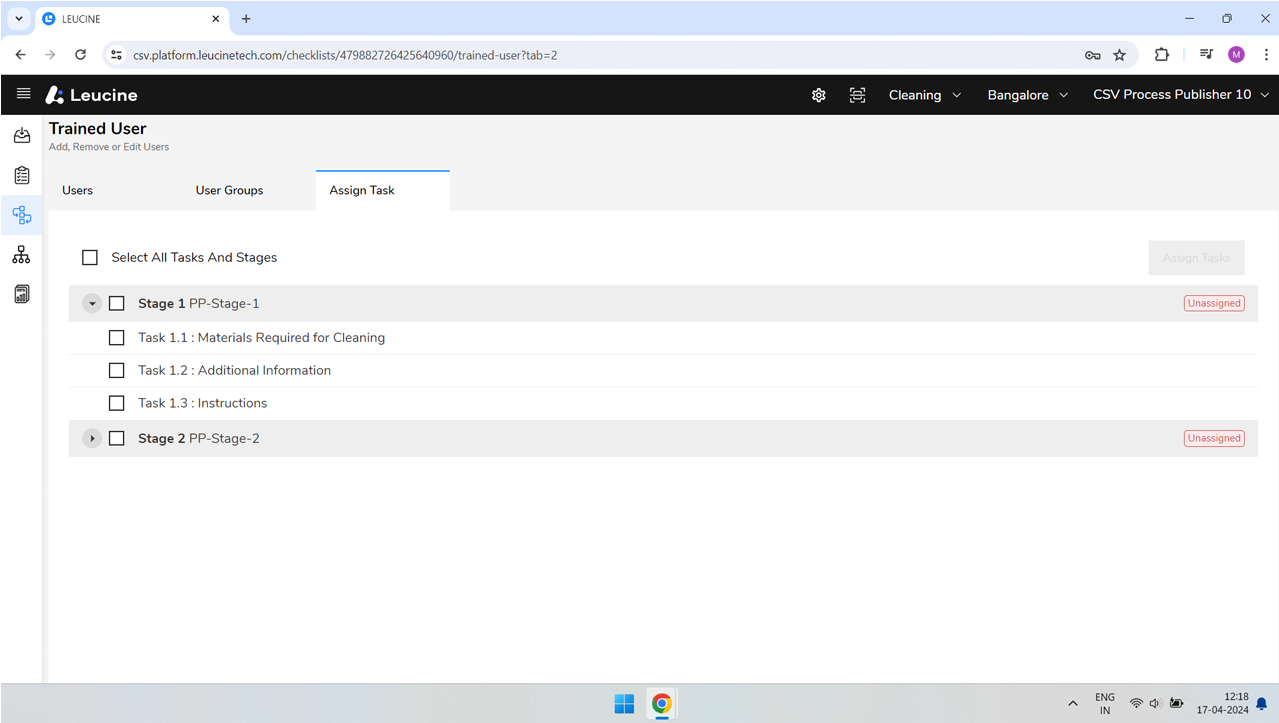Show hidden system tray icons

tap(1073, 704)
